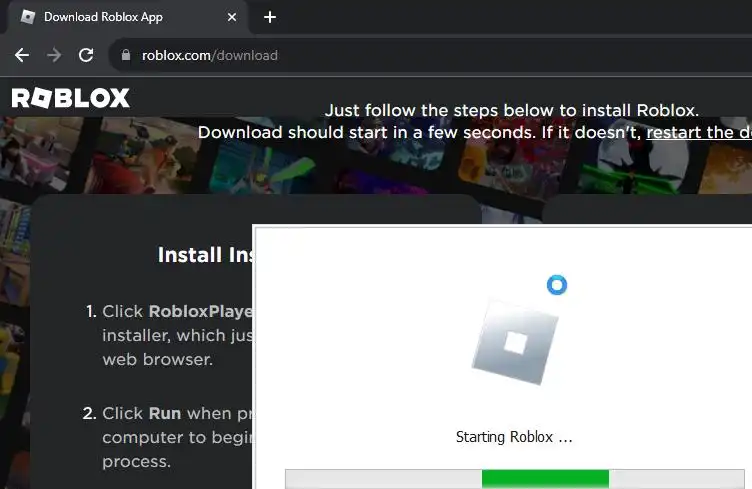Click the Install Instructions heading
Image resolution: width=752 pixels, height=489 pixels.
pos(206,255)
